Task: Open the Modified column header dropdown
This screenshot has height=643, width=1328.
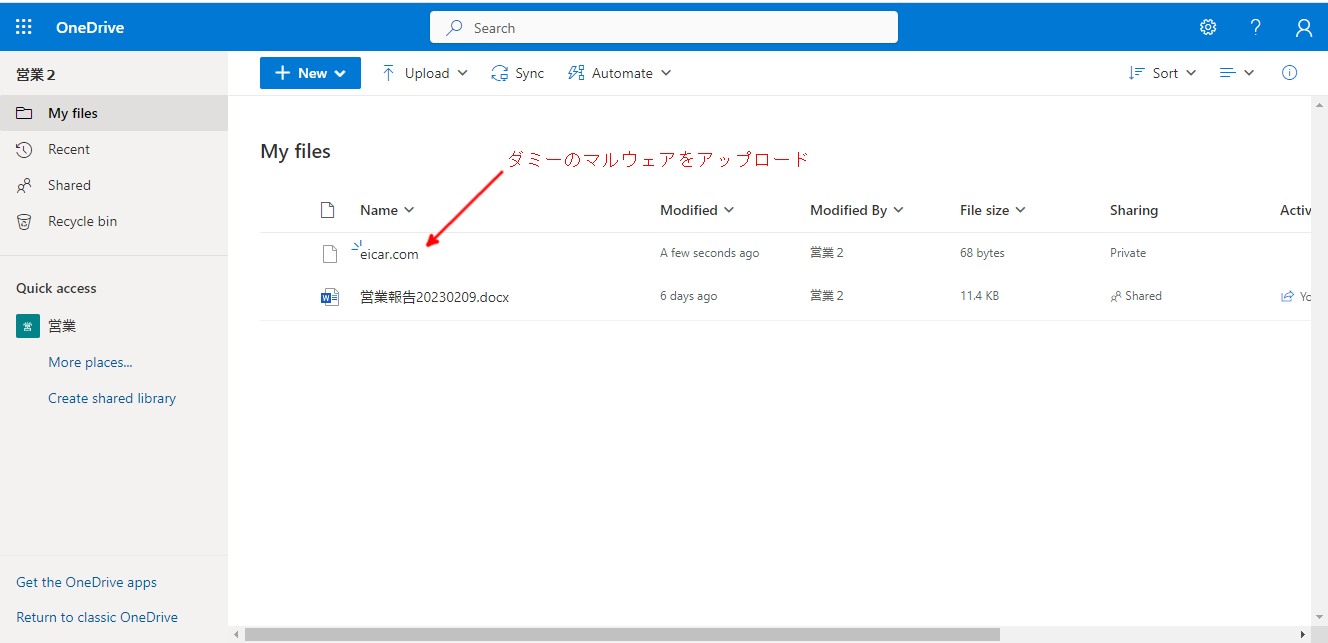Action: [x=697, y=210]
